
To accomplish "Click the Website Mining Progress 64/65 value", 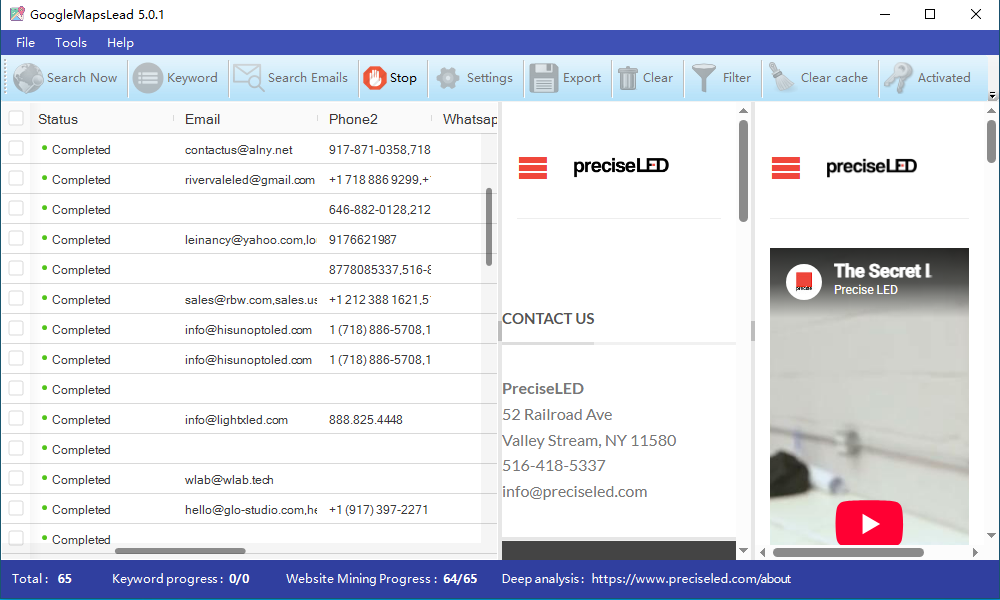I will [x=460, y=579].
